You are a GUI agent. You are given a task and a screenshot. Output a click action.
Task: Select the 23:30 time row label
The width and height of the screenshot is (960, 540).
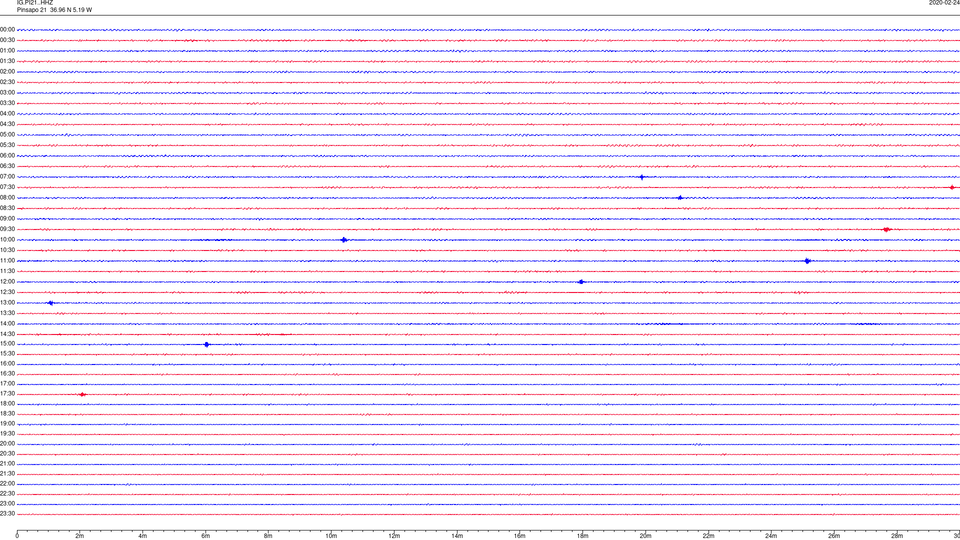(7, 514)
